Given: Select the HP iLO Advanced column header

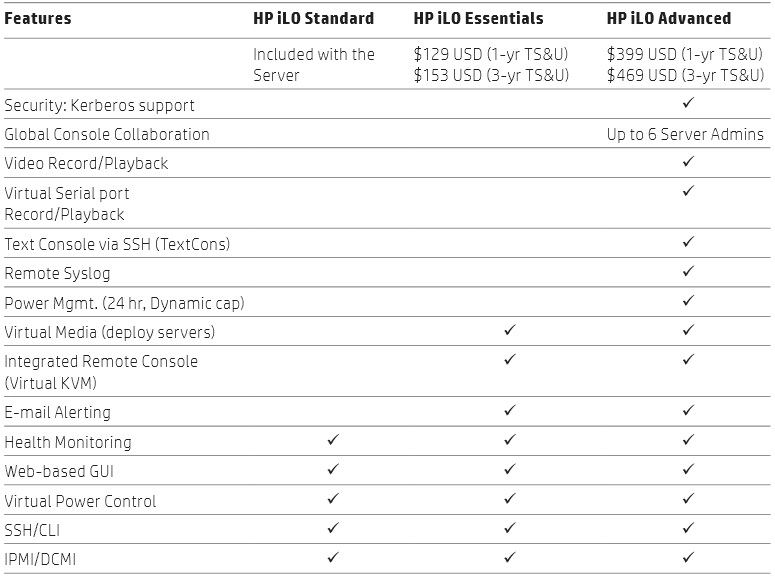Looking at the screenshot, I should pyautogui.click(x=669, y=18).
